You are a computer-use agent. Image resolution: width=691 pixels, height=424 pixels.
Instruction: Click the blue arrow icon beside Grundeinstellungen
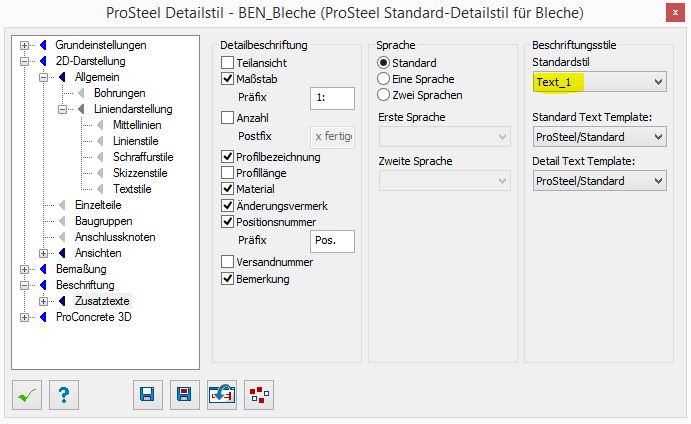tap(43, 45)
